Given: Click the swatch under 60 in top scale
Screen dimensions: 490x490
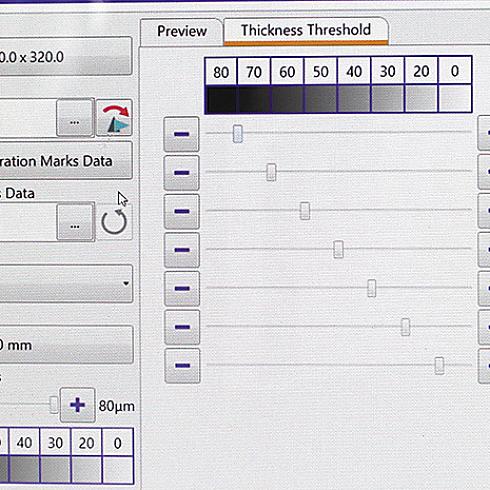Looking at the screenshot, I should tap(287, 99).
